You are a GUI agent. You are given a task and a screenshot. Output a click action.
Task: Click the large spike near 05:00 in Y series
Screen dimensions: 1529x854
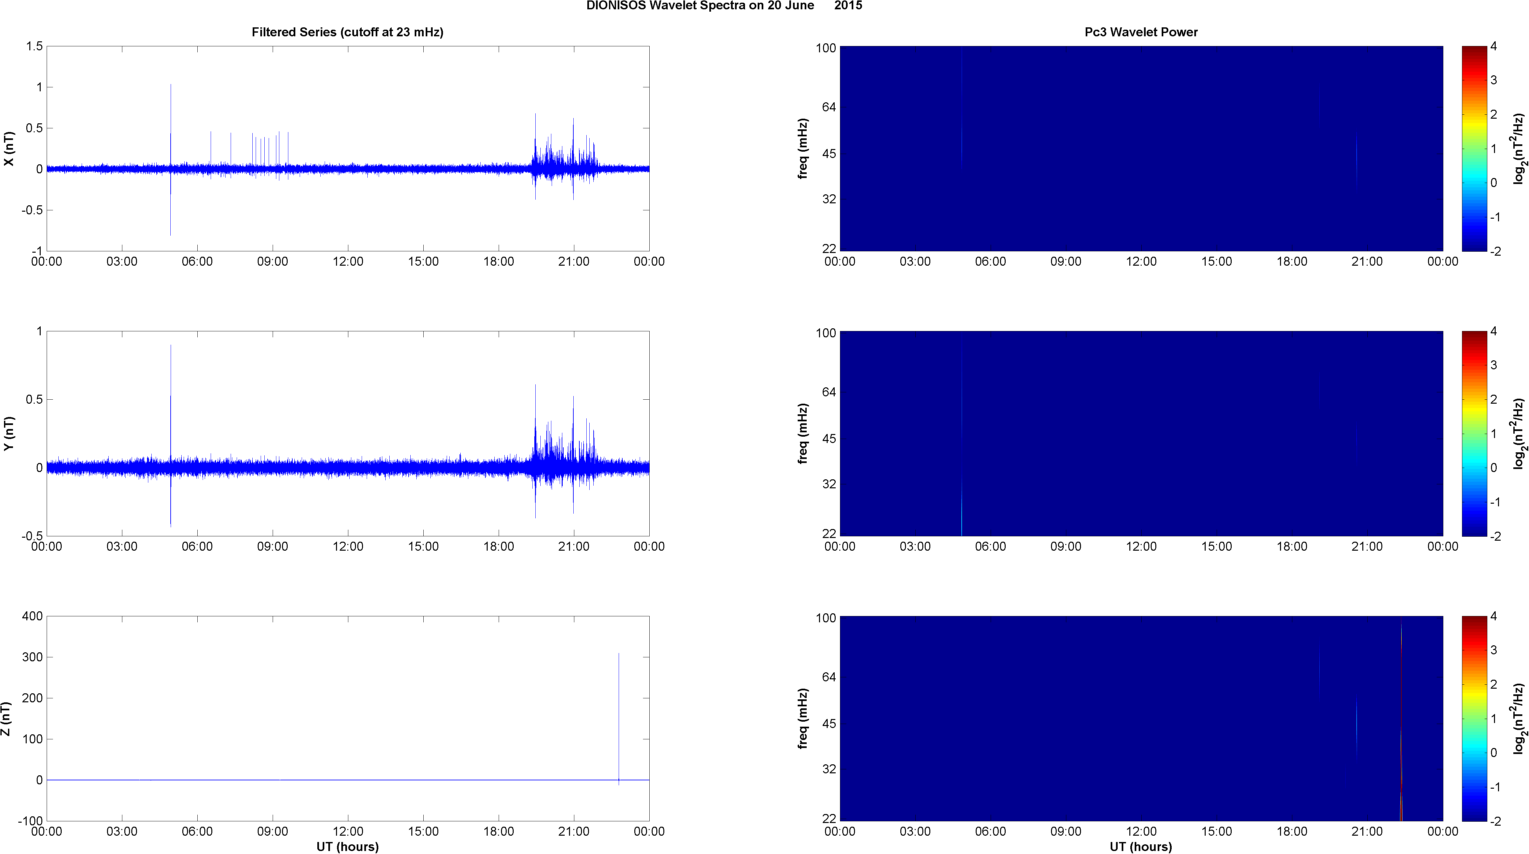(171, 436)
